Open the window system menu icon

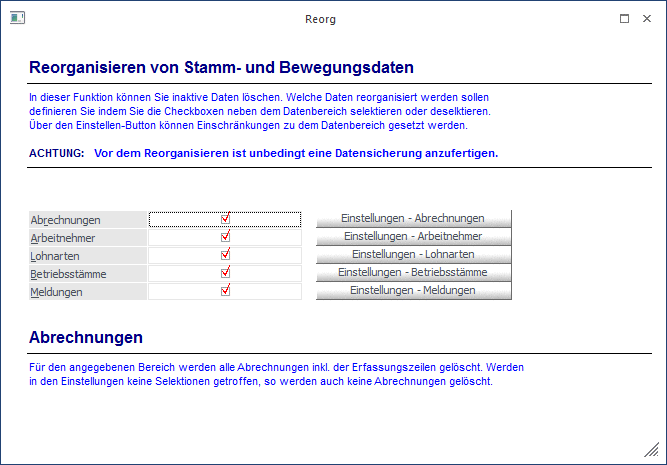17,18
